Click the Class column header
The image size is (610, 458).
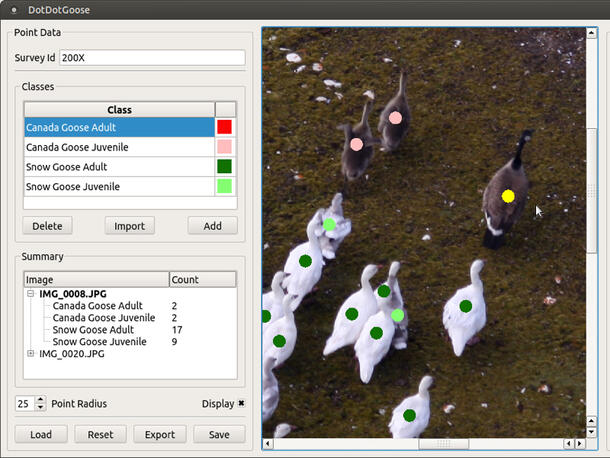click(119, 110)
